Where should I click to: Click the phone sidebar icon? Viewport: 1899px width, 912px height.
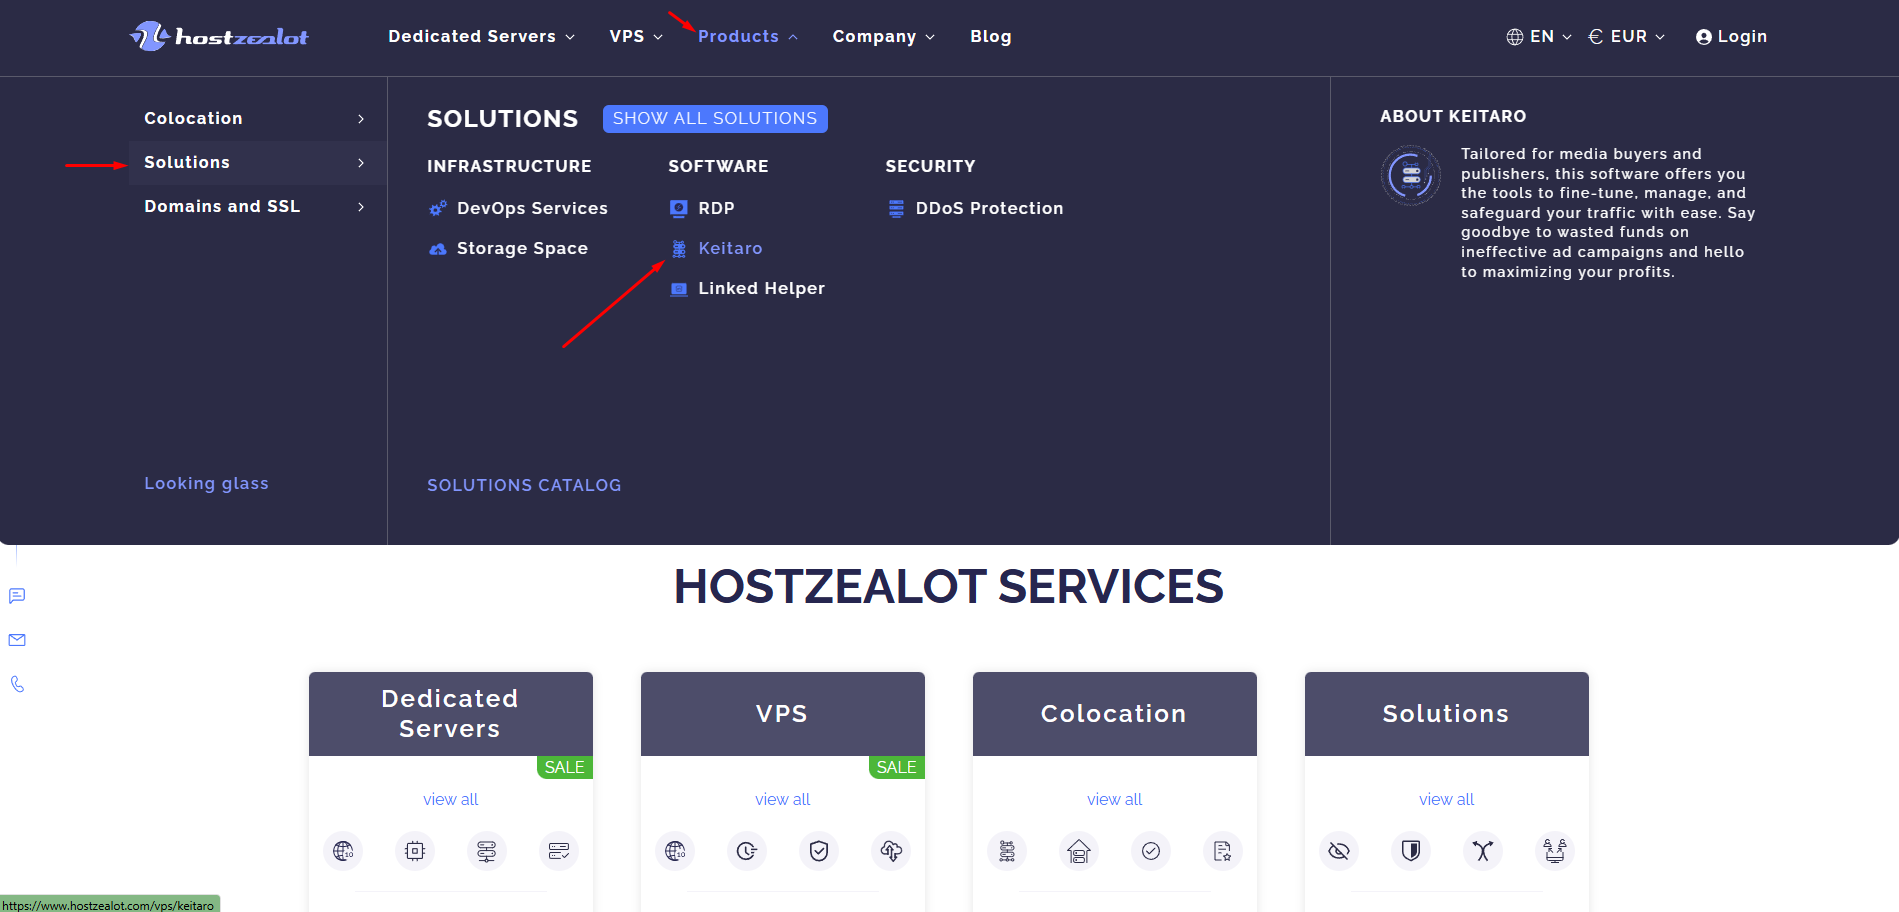[x=17, y=684]
